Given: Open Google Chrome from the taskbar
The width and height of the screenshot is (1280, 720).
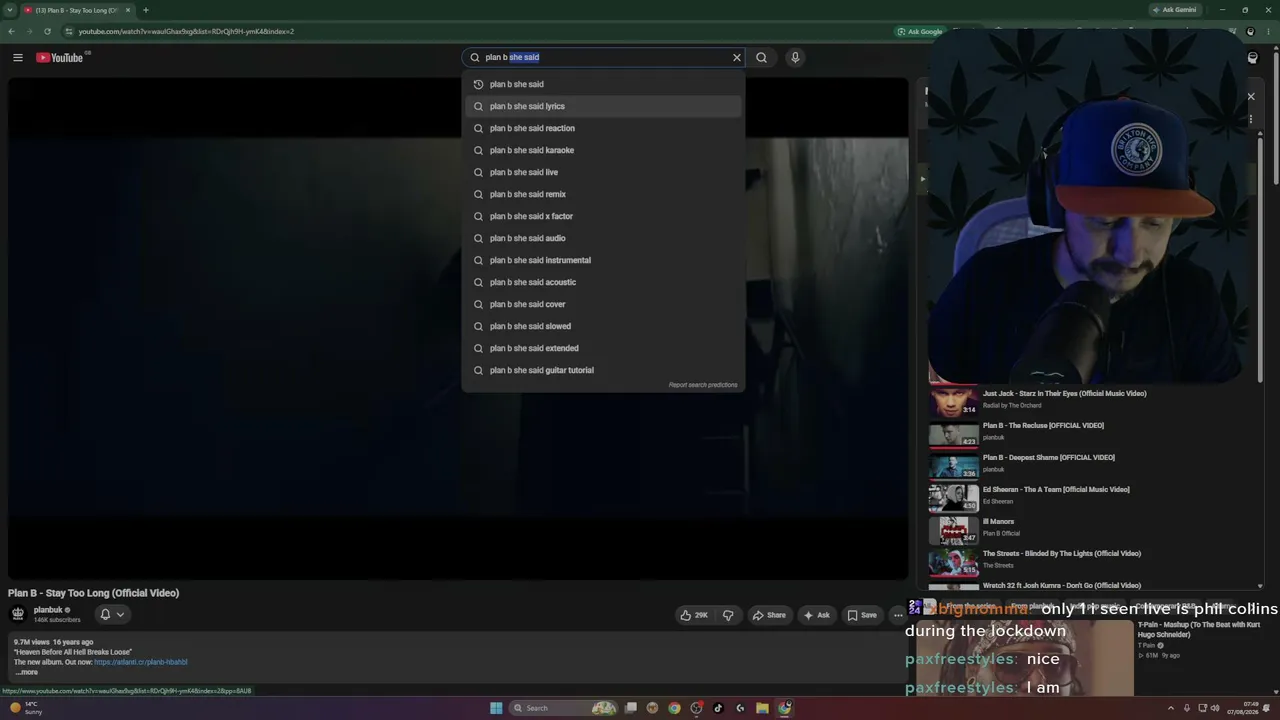Looking at the screenshot, I should [674, 708].
